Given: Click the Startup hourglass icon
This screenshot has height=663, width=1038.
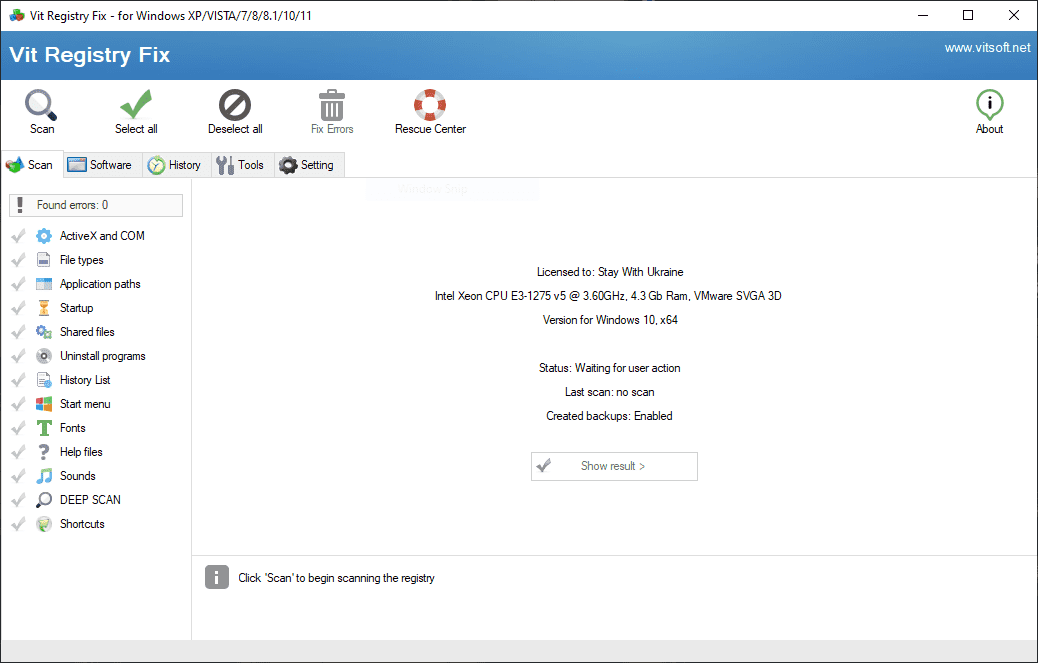Looking at the screenshot, I should (x=44, y=308).
